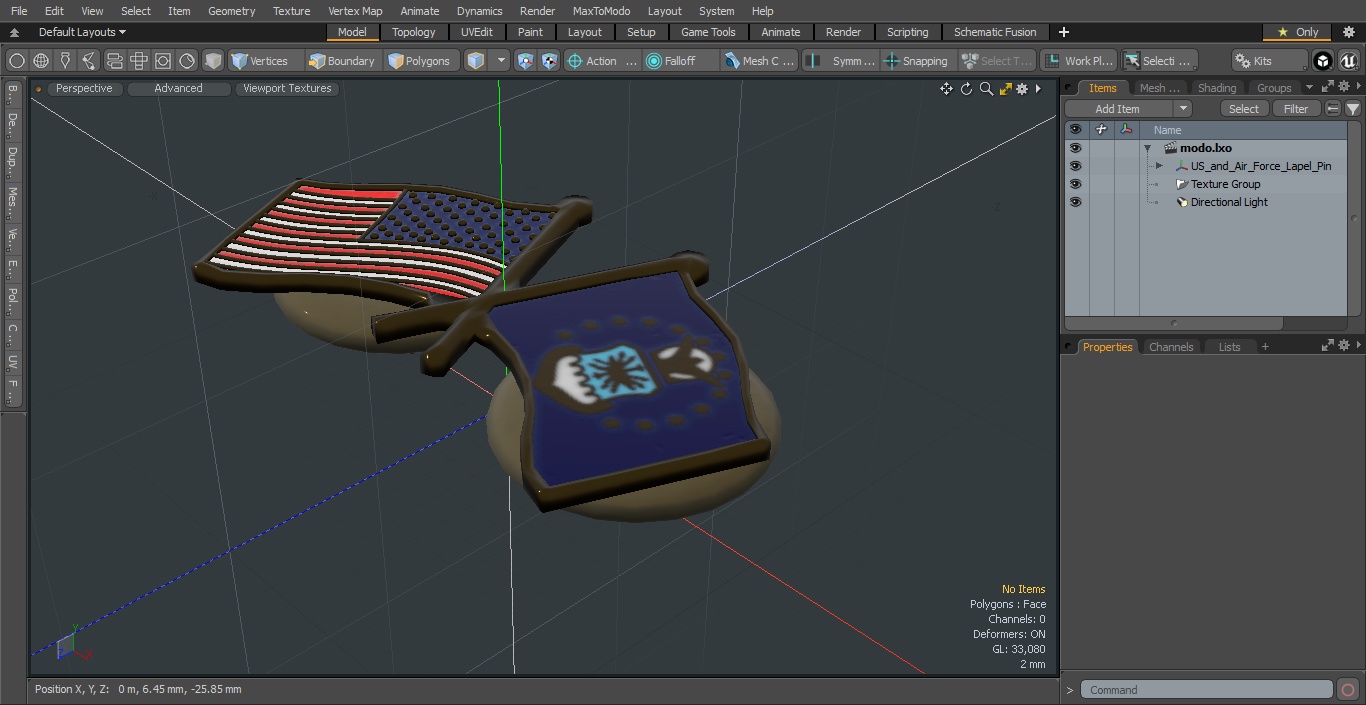
Task: Hide the Directional Light item
Action: click(x=1075, y=202)
